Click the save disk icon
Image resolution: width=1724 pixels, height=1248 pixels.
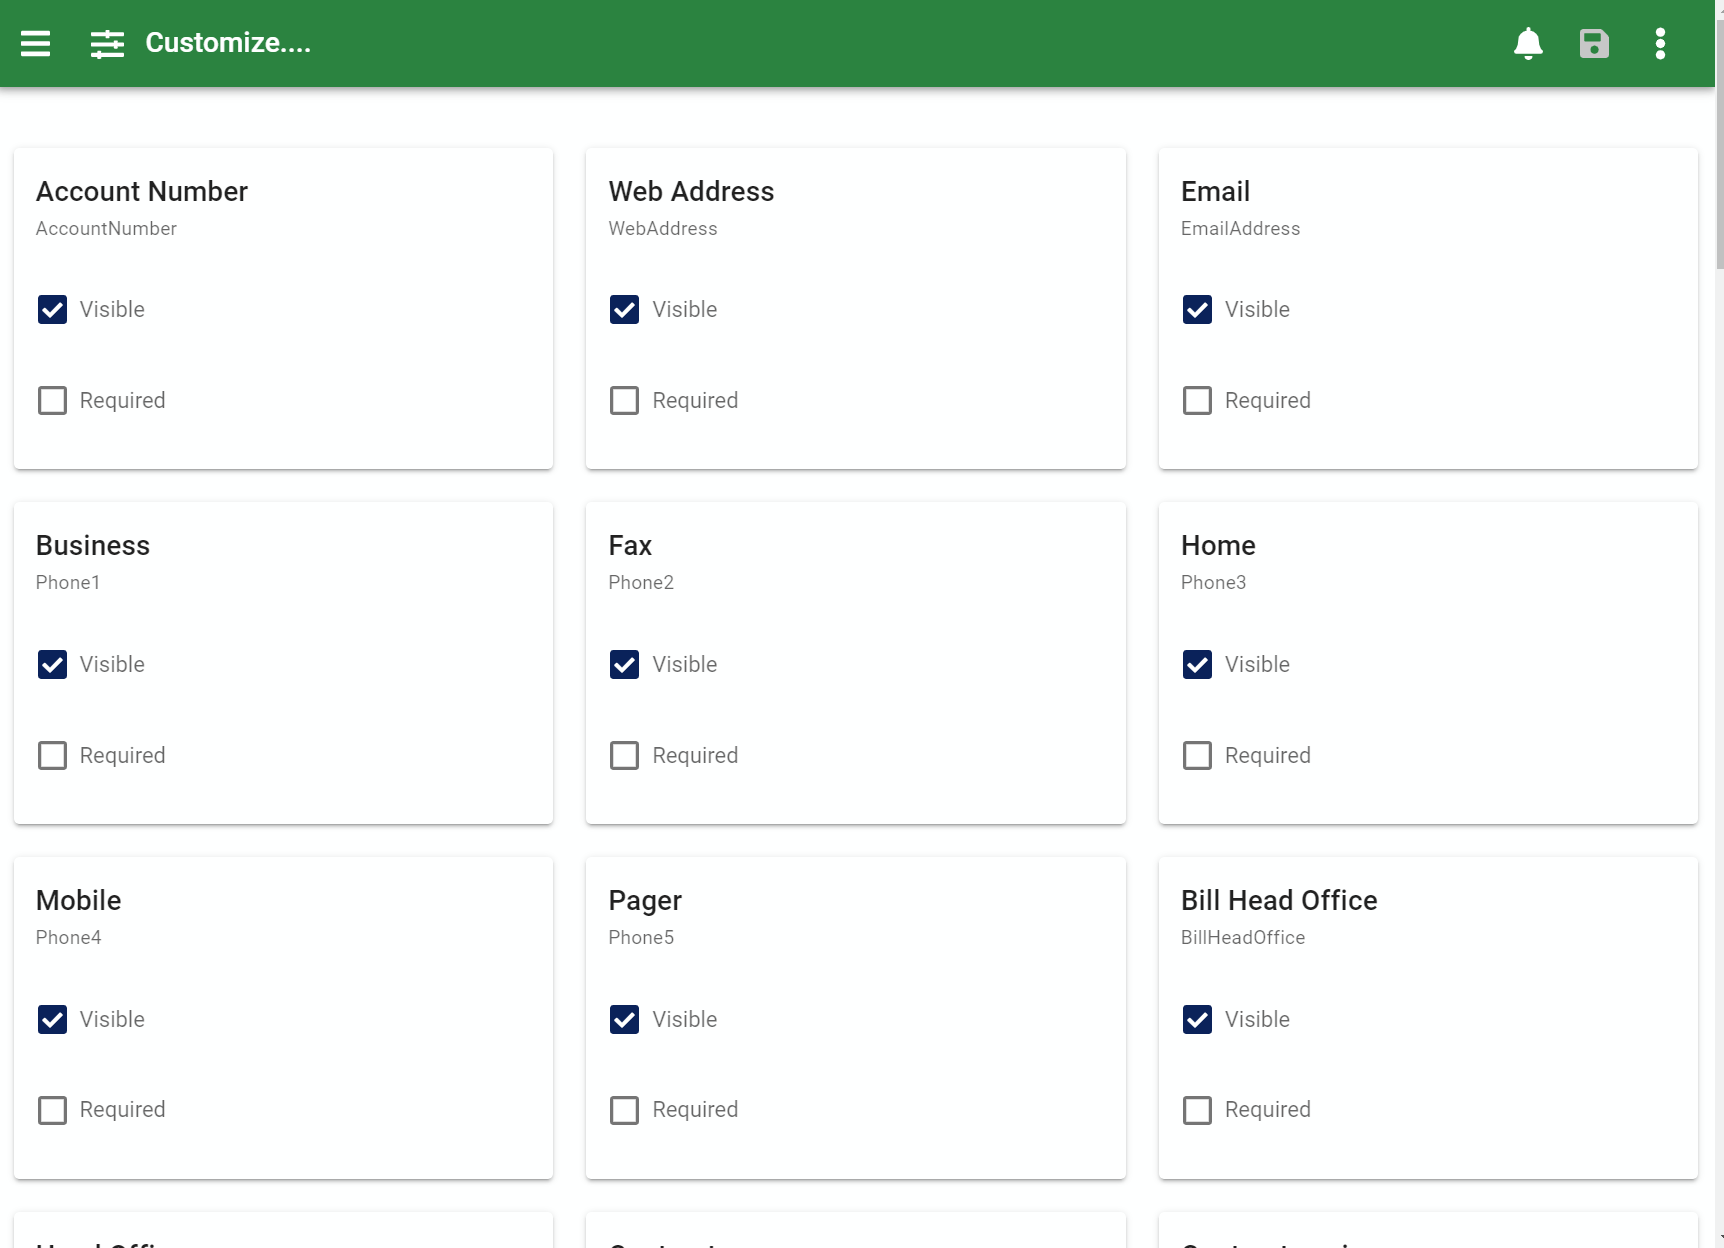tap(1594, 43)
